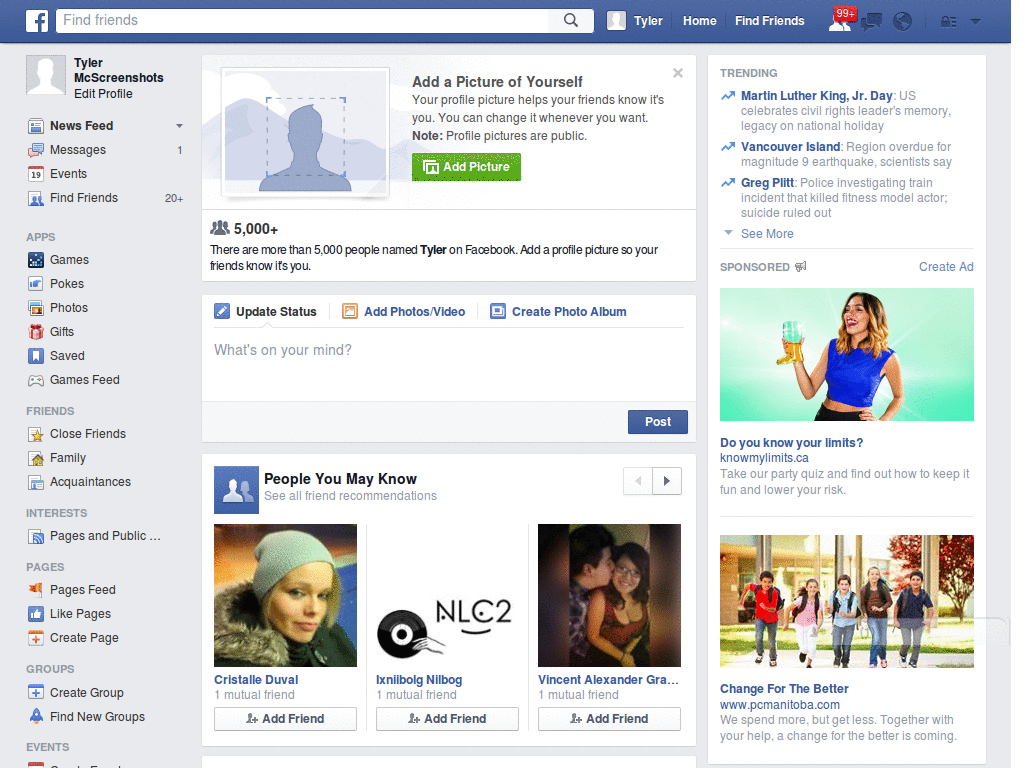Click the green Add Picture button

[466, 167]
